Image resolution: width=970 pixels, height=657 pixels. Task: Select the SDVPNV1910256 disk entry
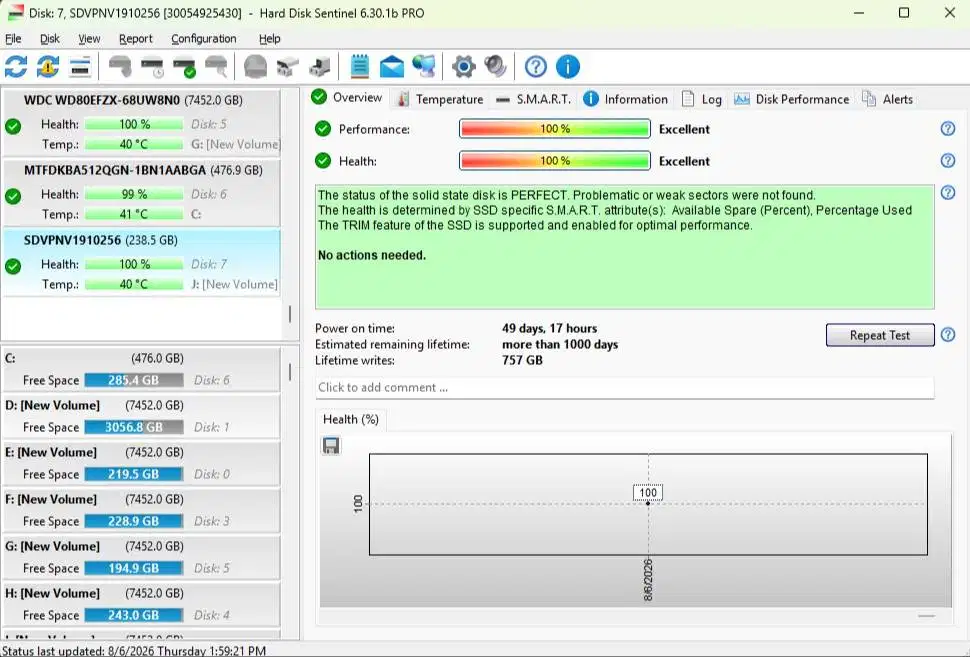click(x=142, y=262)
